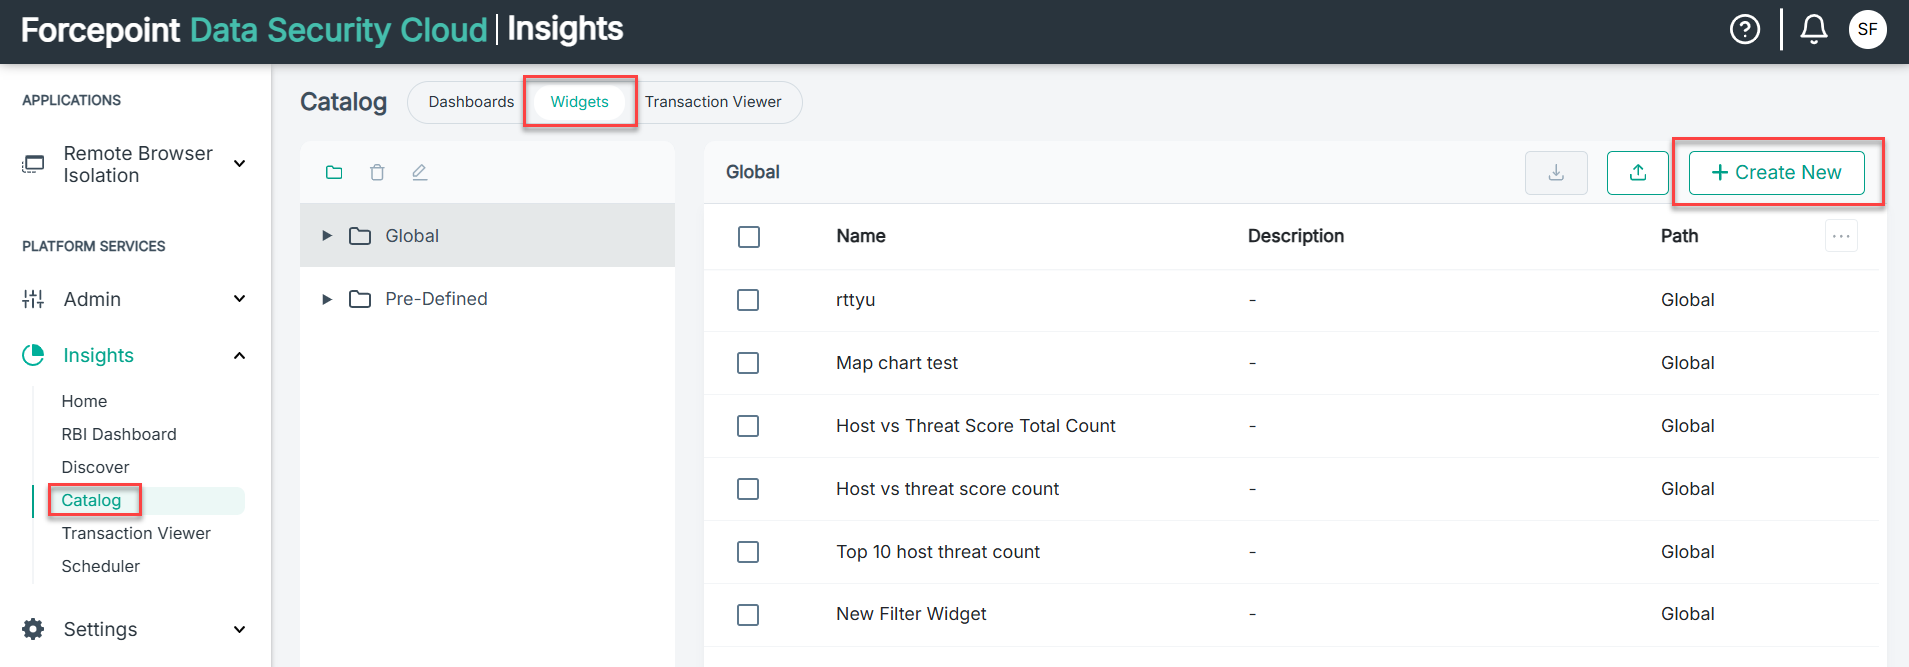1909x667 pixels.
Task: Expand the Pre-Defined folder tree arrow
Action: click(x=327, y=299)
